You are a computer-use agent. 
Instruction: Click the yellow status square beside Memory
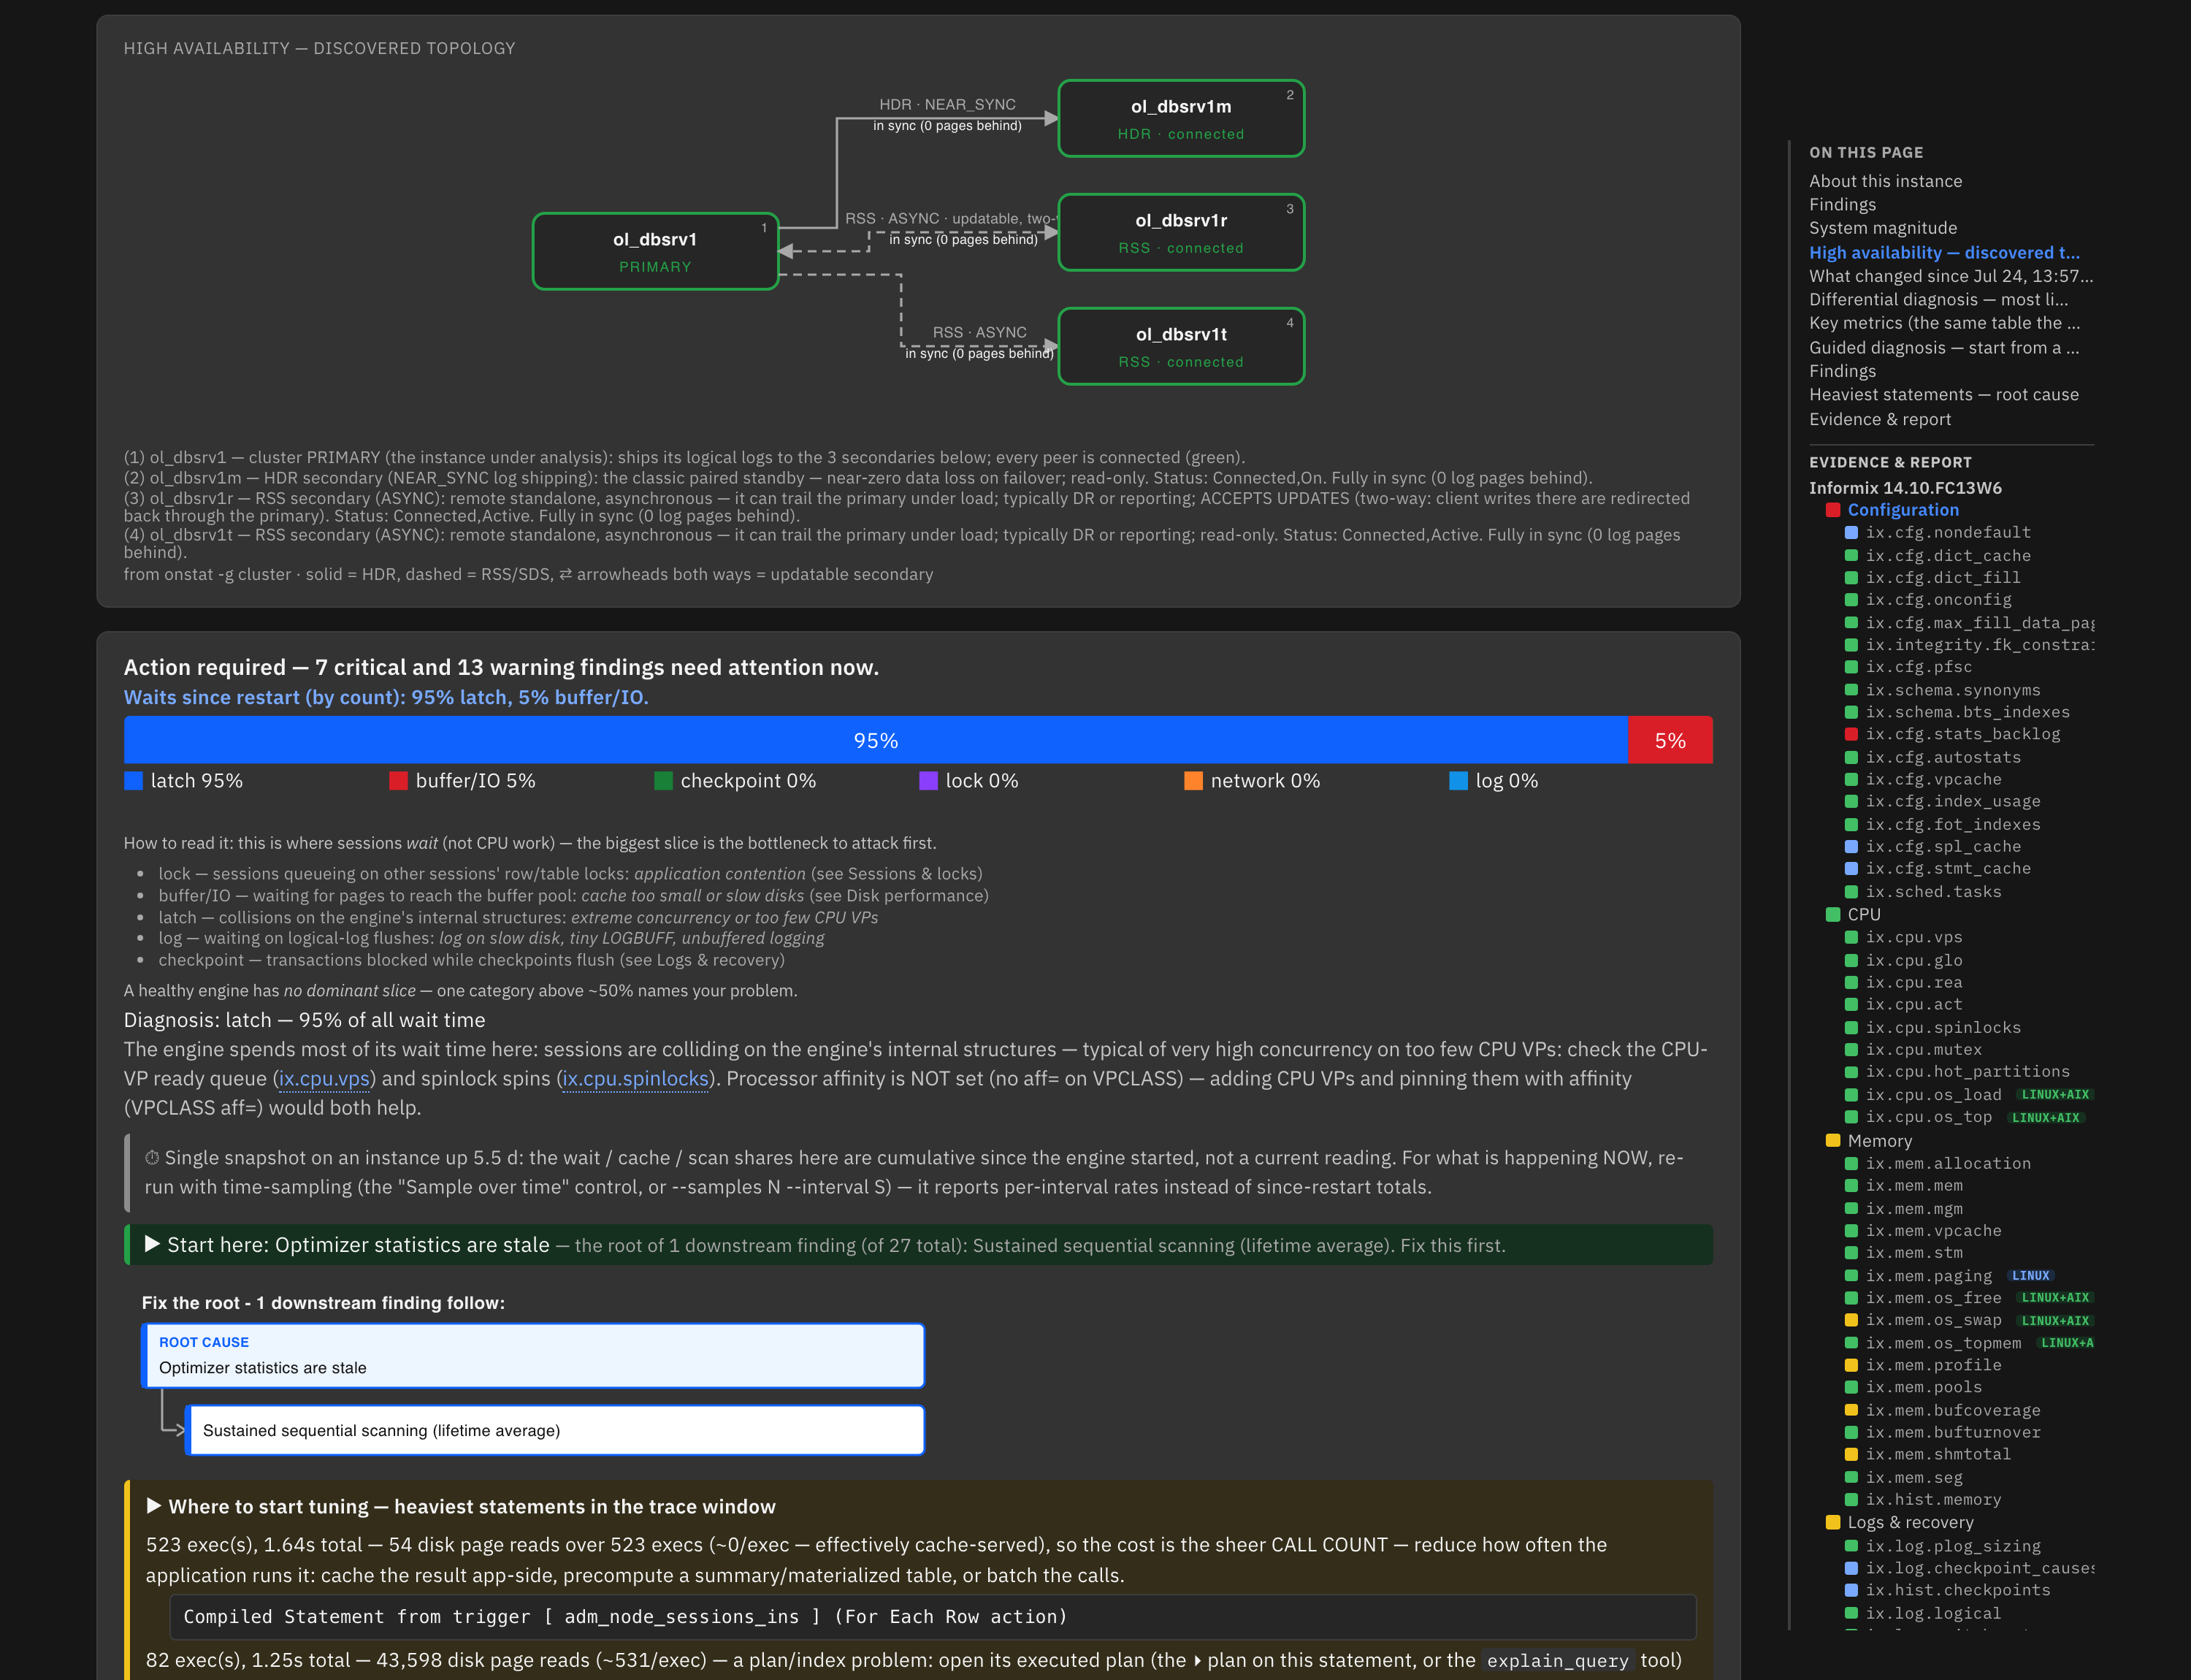pos(1833,1141)
